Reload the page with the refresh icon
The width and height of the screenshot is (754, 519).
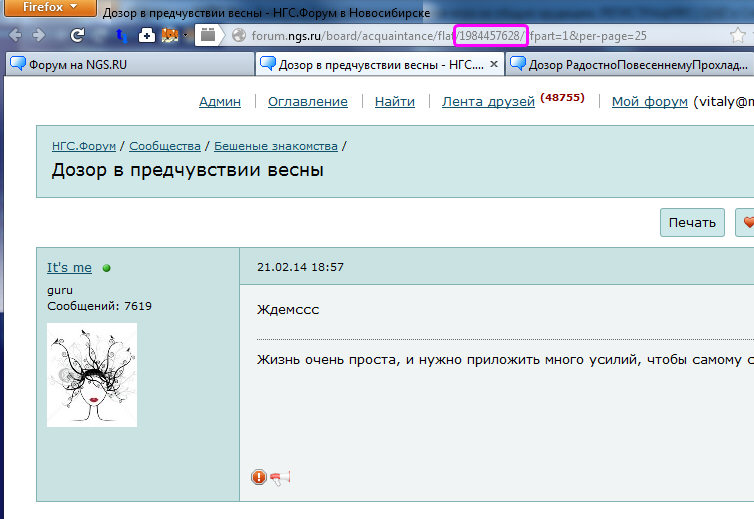click(x=77, y=35)
